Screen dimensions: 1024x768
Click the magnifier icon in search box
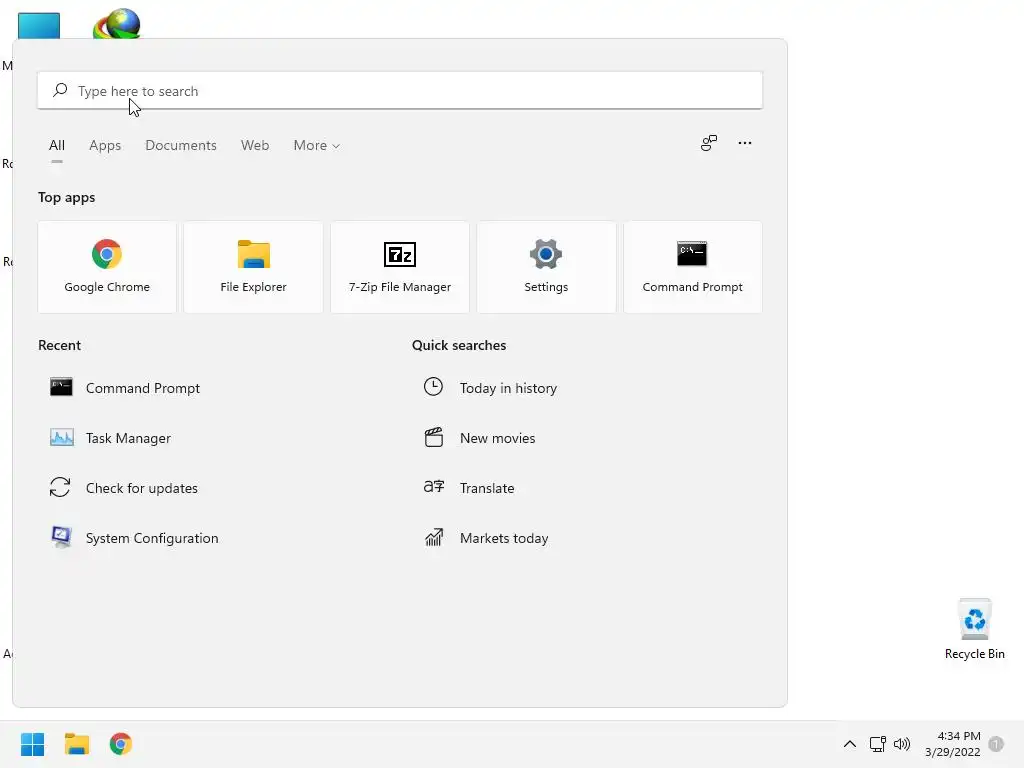pos(60,90)
